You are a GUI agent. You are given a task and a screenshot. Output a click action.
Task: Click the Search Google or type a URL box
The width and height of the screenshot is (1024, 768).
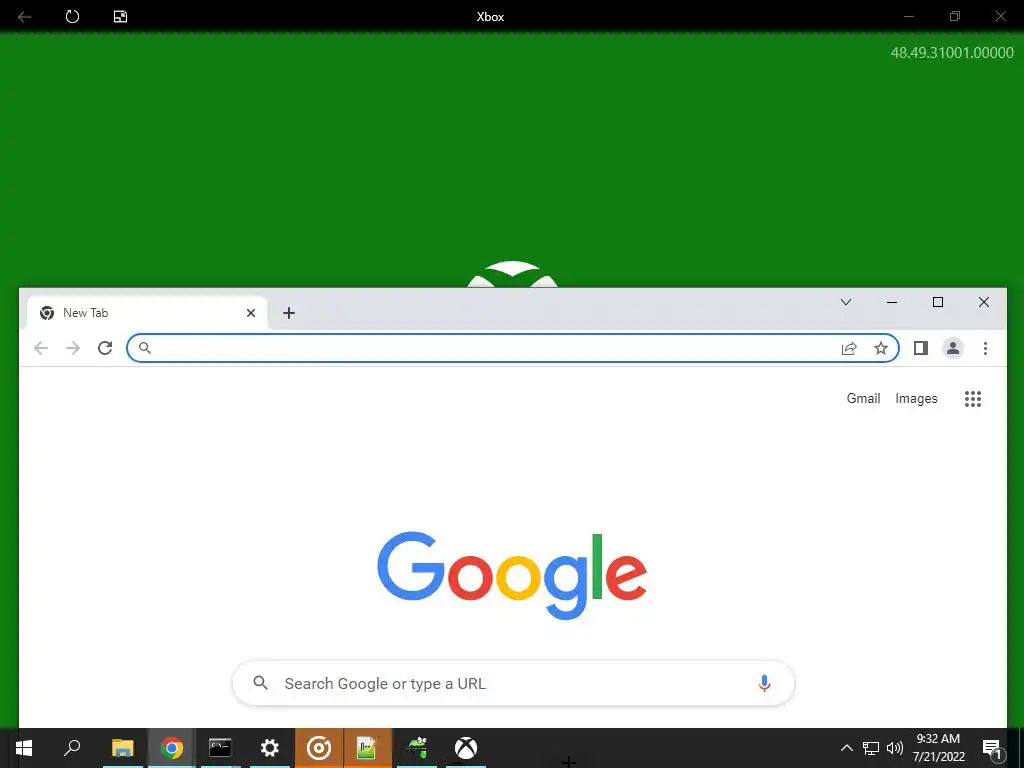pyautogui.click(x=513, y=683)
